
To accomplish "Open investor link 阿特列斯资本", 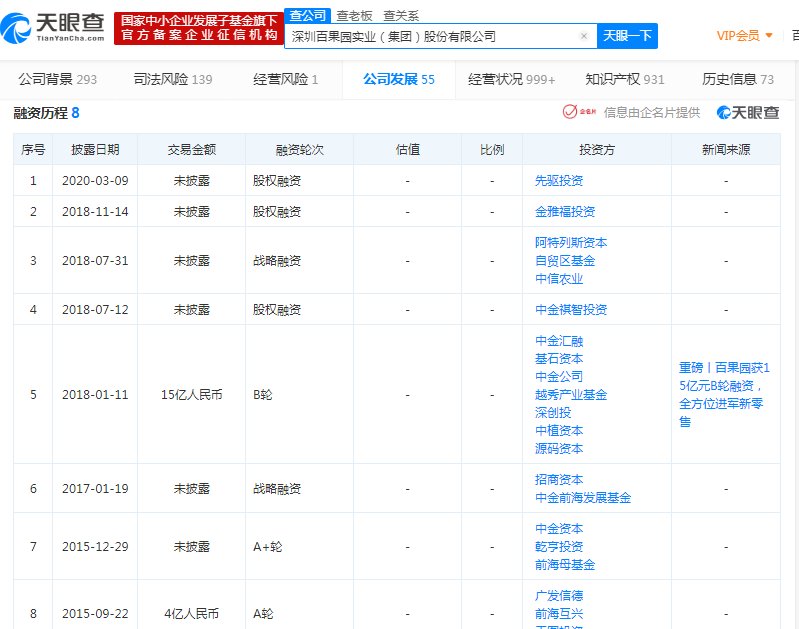I will tap(571, 243).
